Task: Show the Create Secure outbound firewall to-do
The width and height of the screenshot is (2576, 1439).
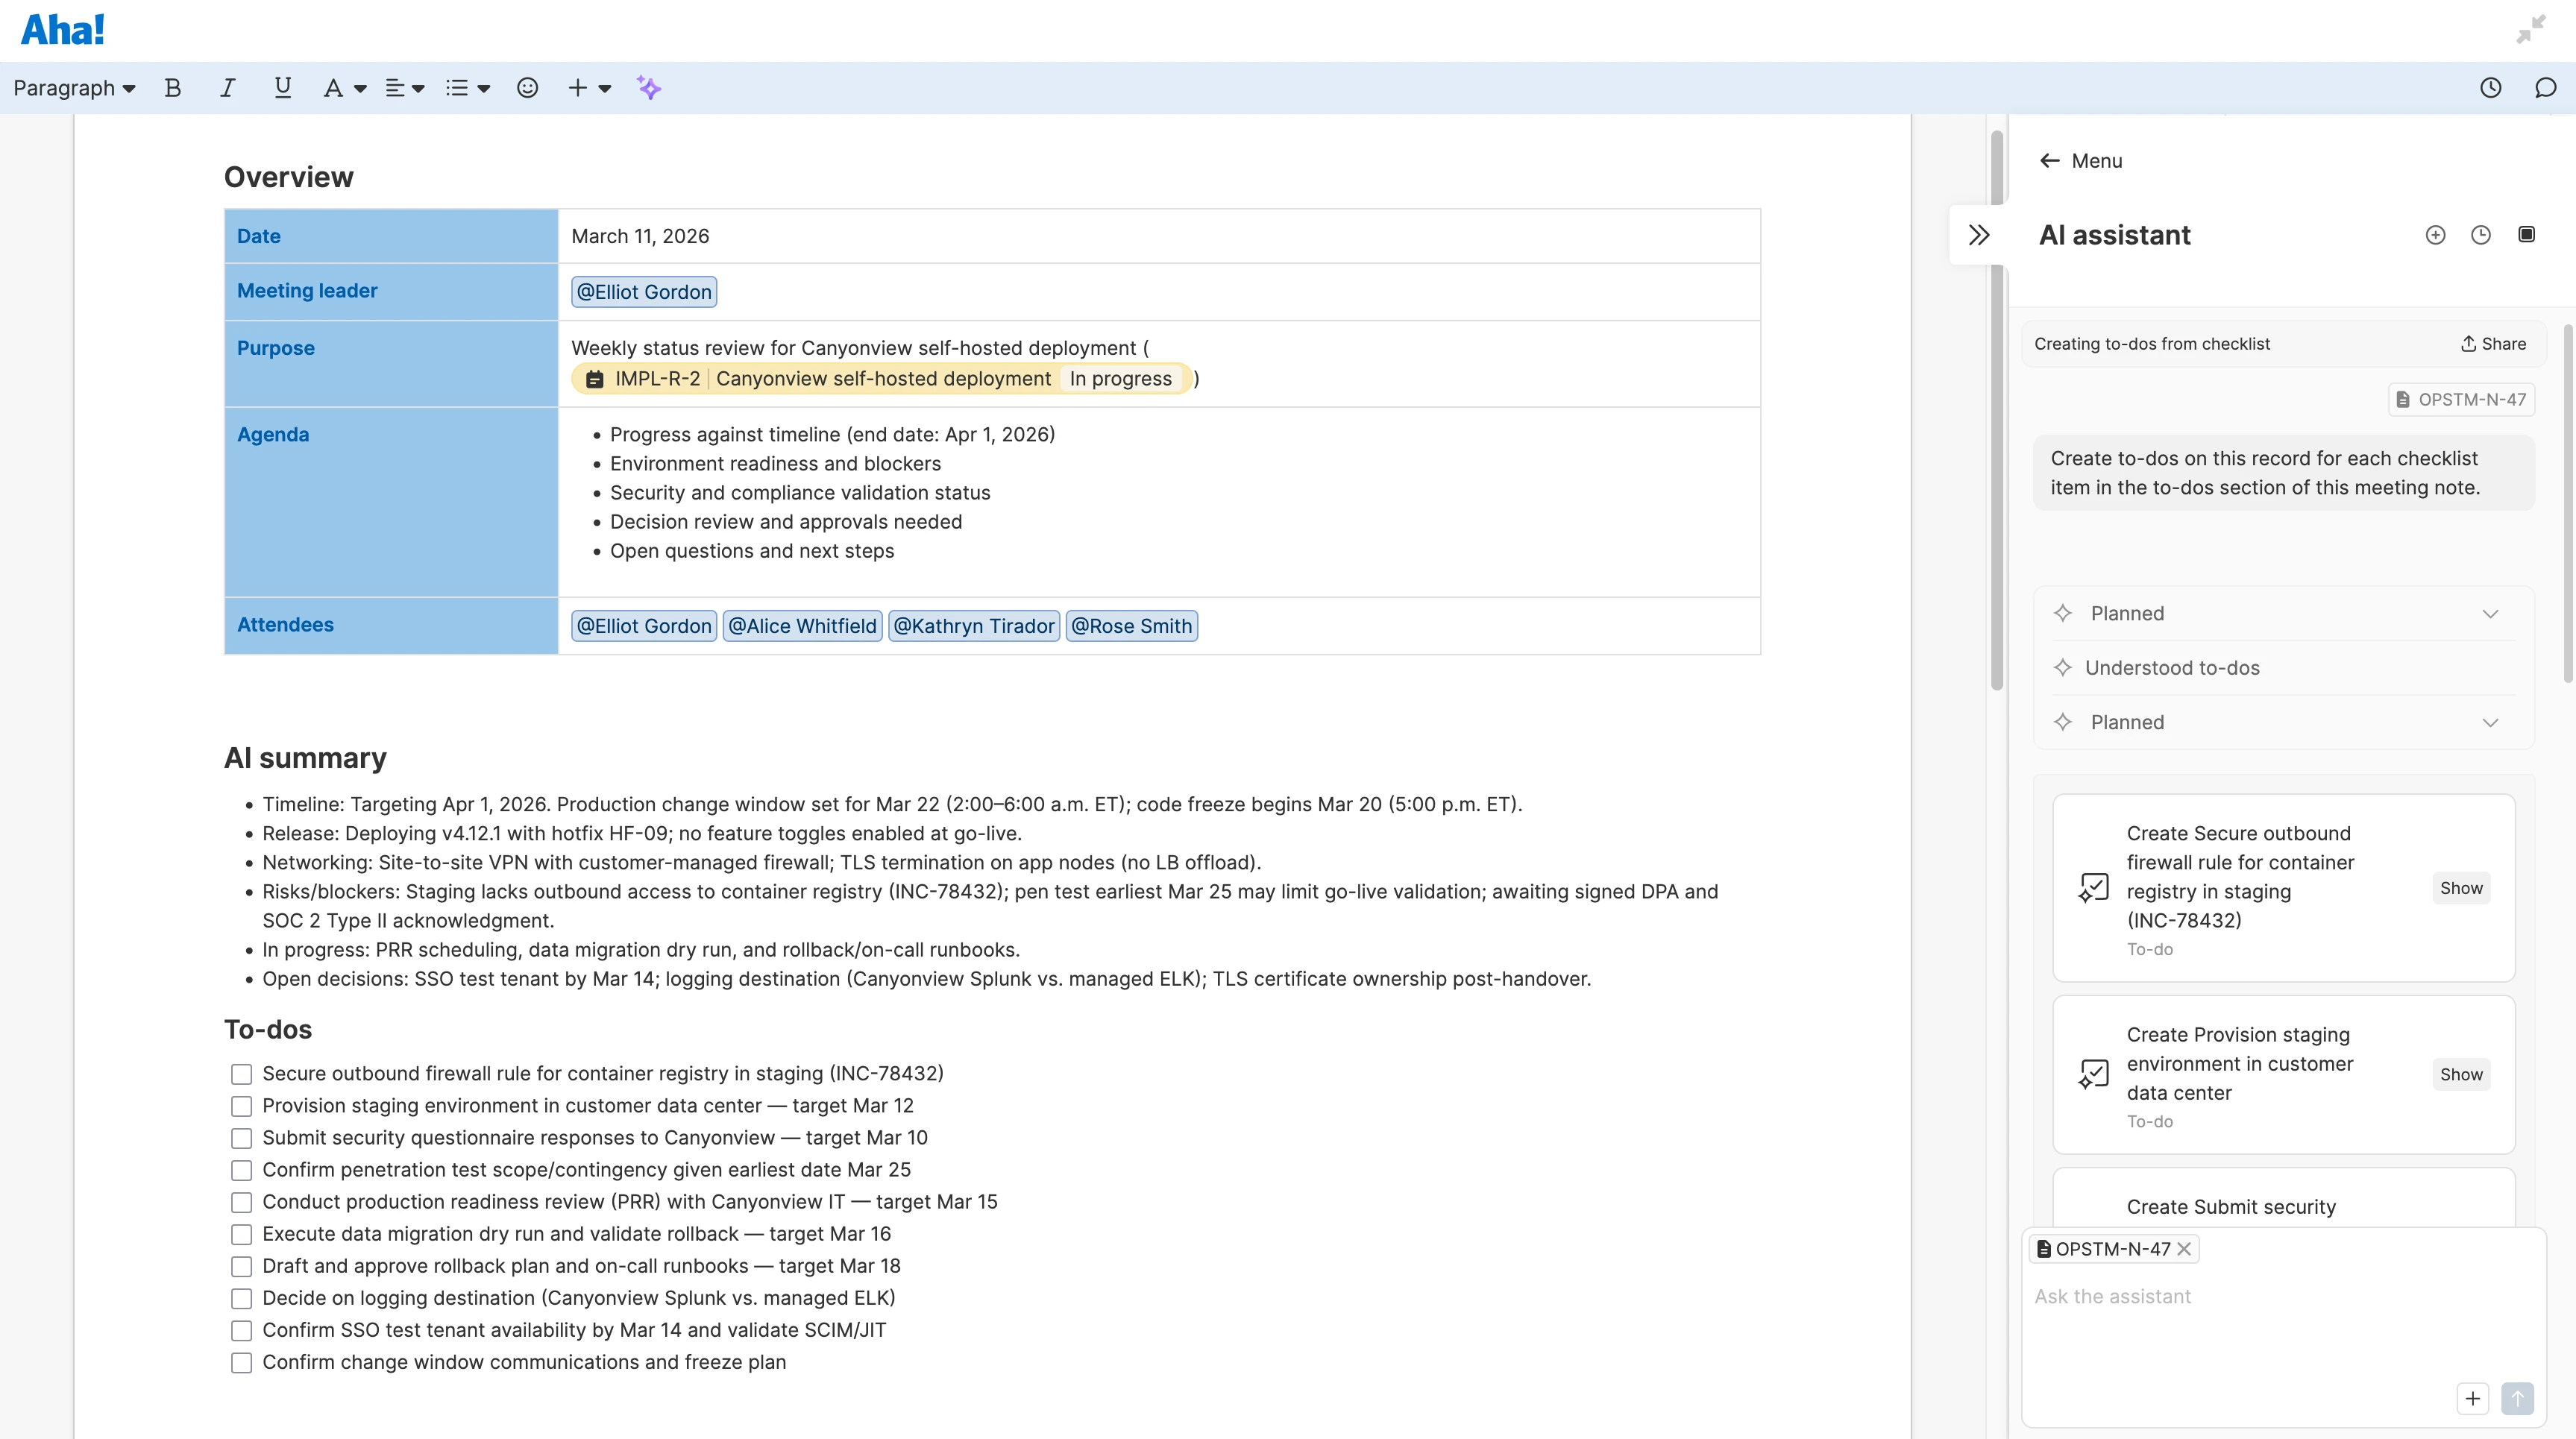Action: point(2462,887)
